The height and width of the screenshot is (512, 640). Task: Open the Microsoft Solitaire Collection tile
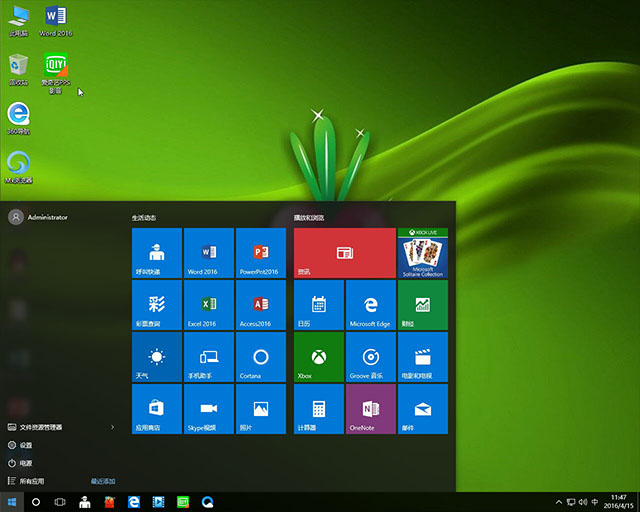point(422,253)
